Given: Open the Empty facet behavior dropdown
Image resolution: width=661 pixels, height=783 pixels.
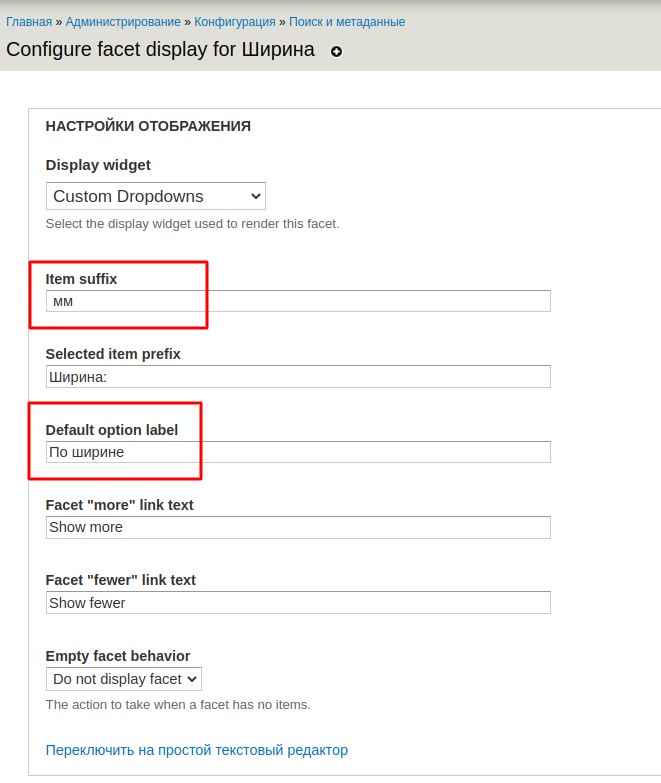Looking at the screenshot, I should (124, 679).
